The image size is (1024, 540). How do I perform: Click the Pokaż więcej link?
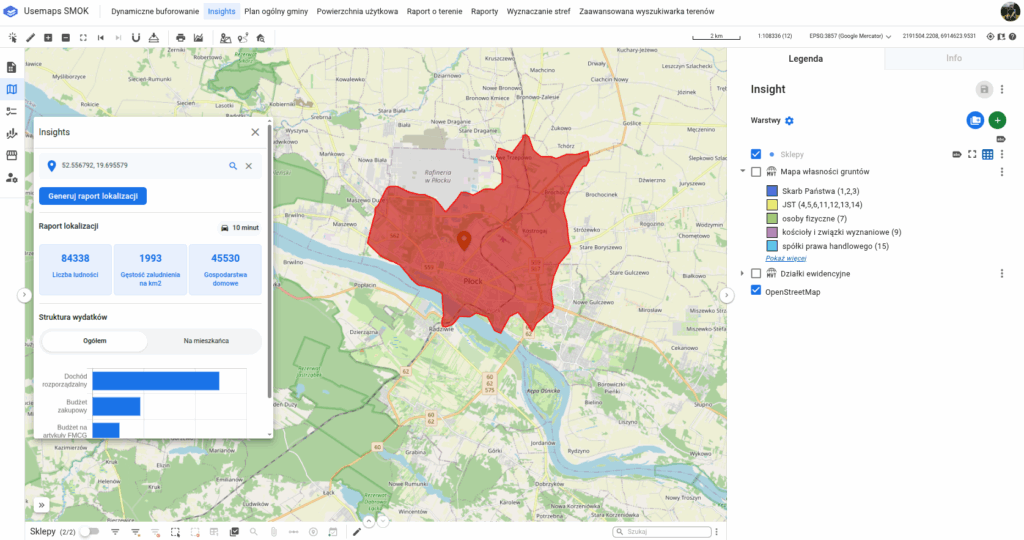(785, 258)
